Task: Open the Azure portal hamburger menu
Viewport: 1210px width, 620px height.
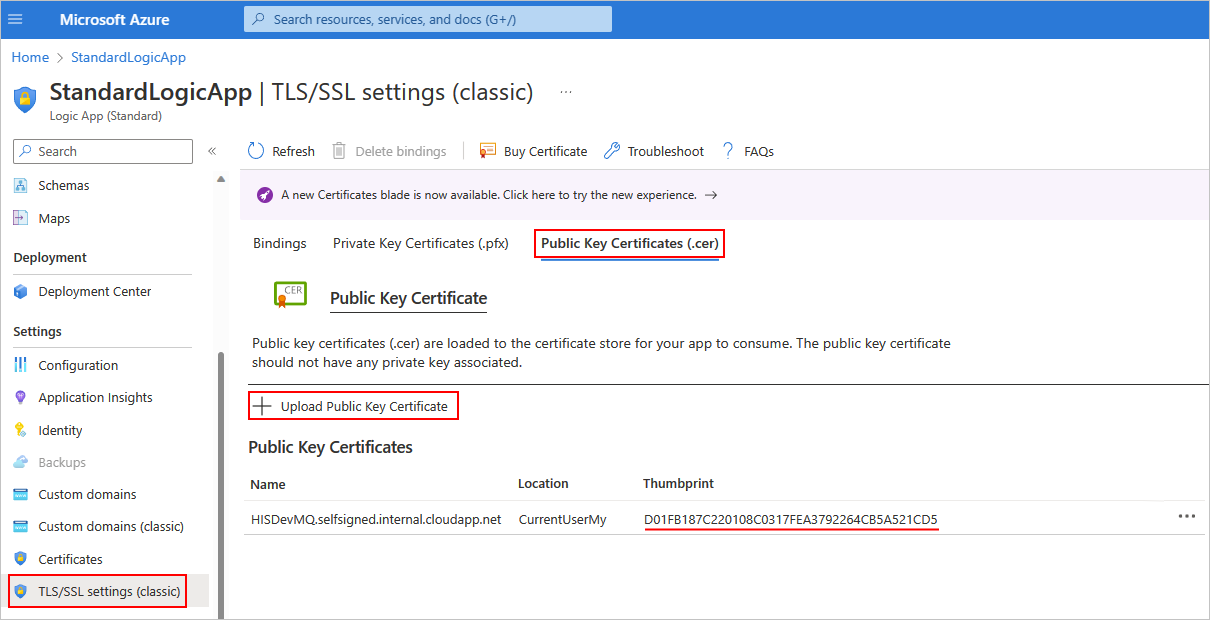Action: pos(15,19)
